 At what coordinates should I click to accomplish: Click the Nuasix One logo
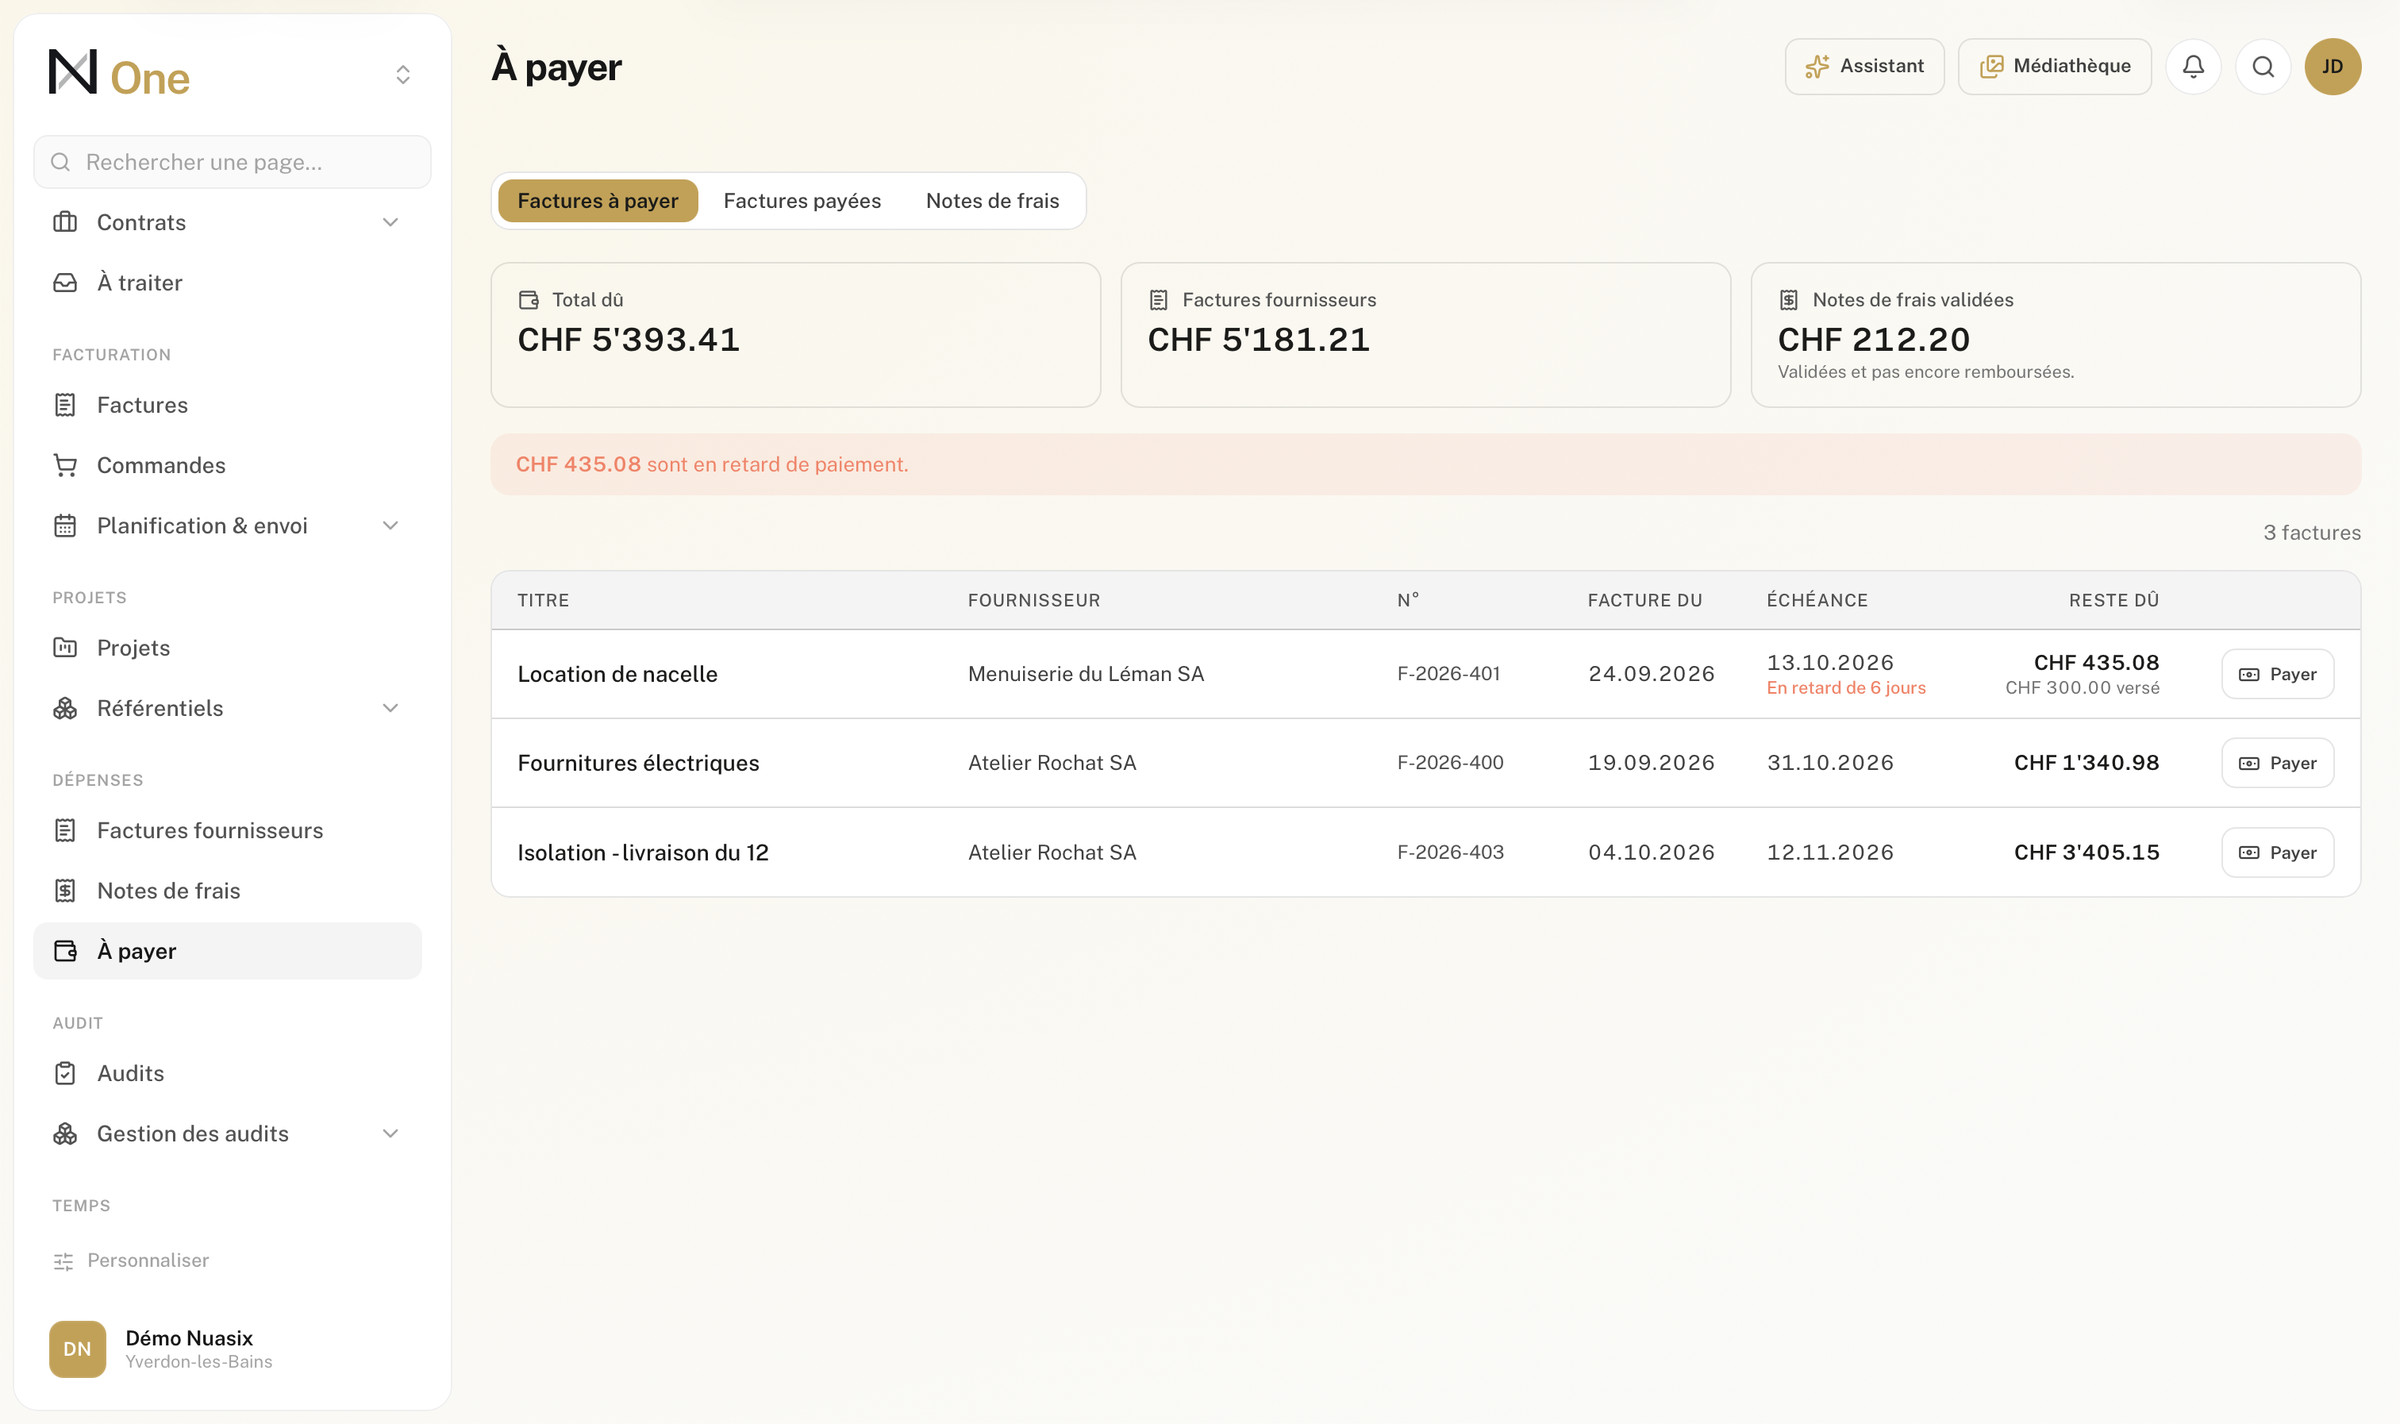(x=119, y=74)
